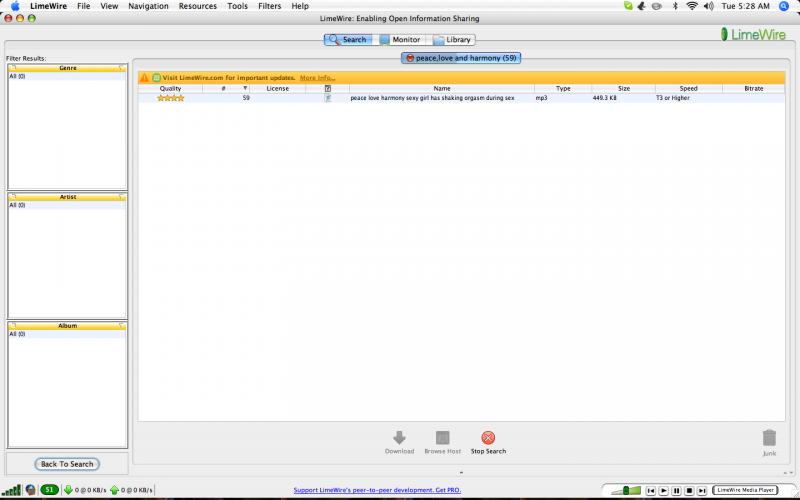Open the Apple menu
The image size is (800, 500).
point(15,6)
